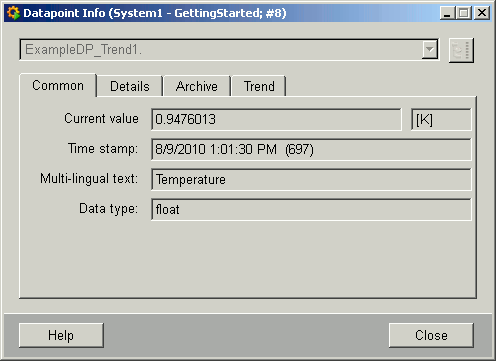This screenshot has width=496, height=361.
Task: Click the ExampleDP_Trend1 datapoint combo box
Action: pyautogui.click(x=229, y=50)
